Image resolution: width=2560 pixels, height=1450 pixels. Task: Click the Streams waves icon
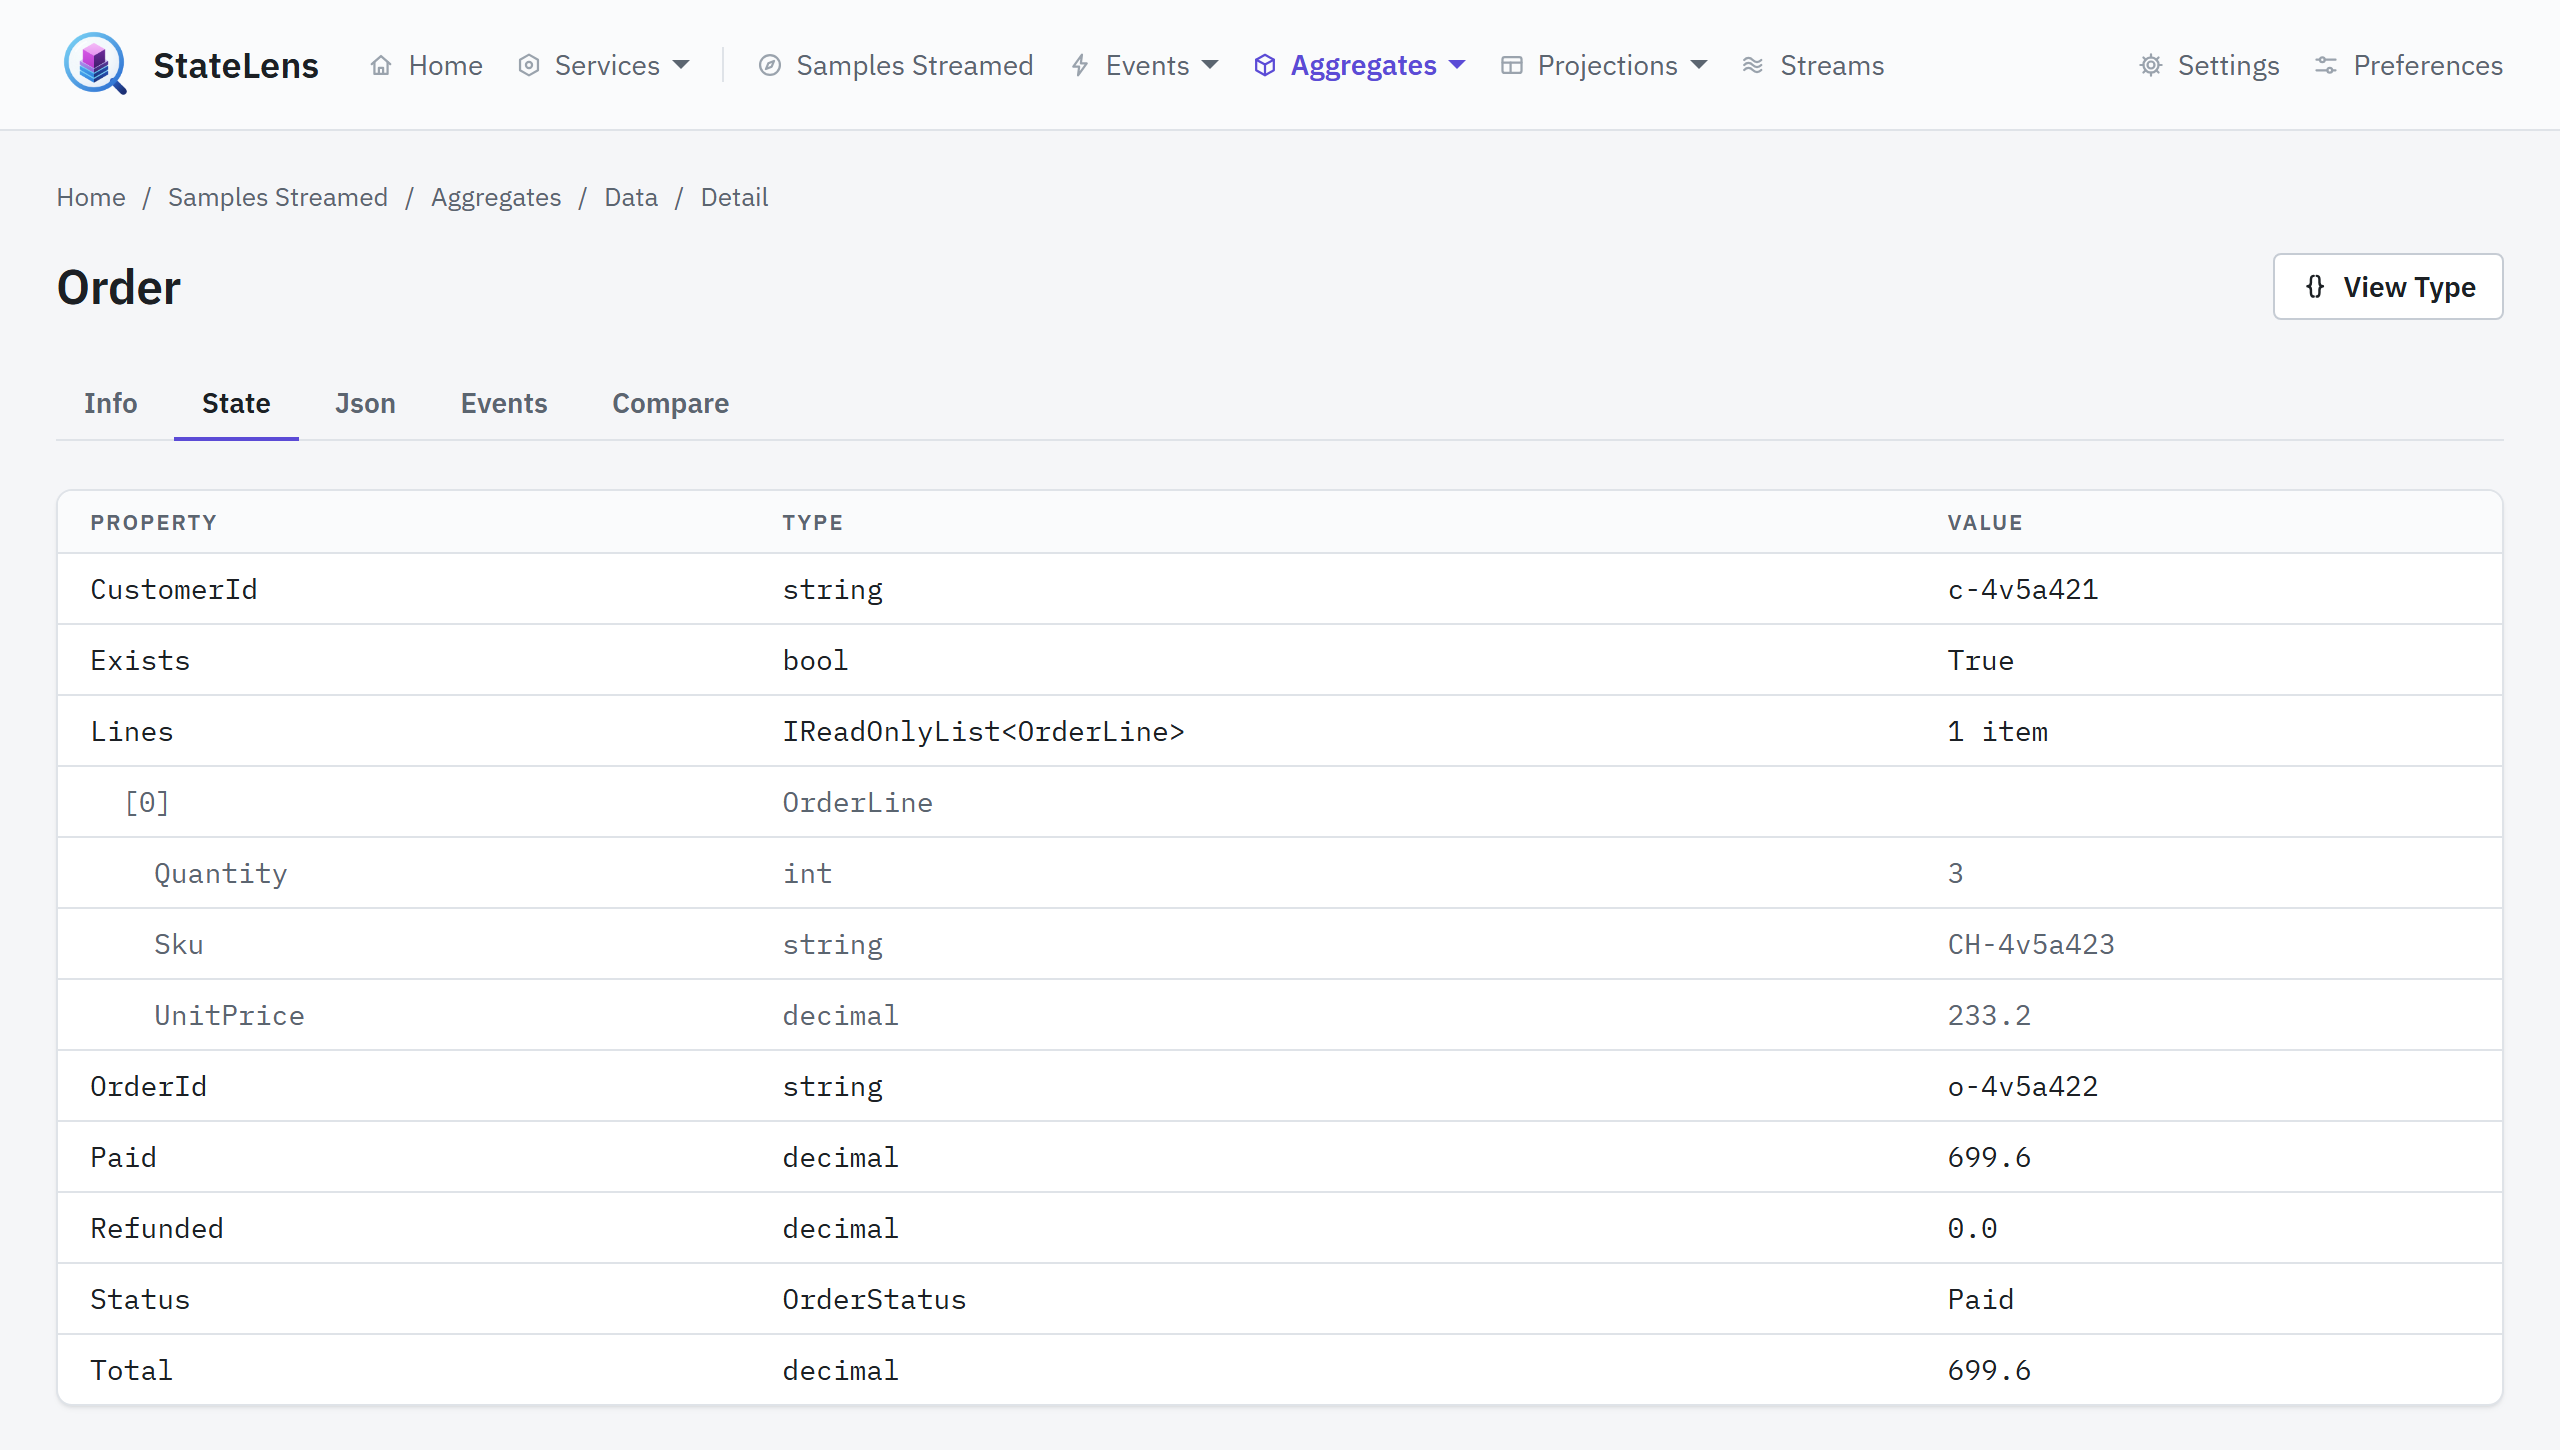1753,66
